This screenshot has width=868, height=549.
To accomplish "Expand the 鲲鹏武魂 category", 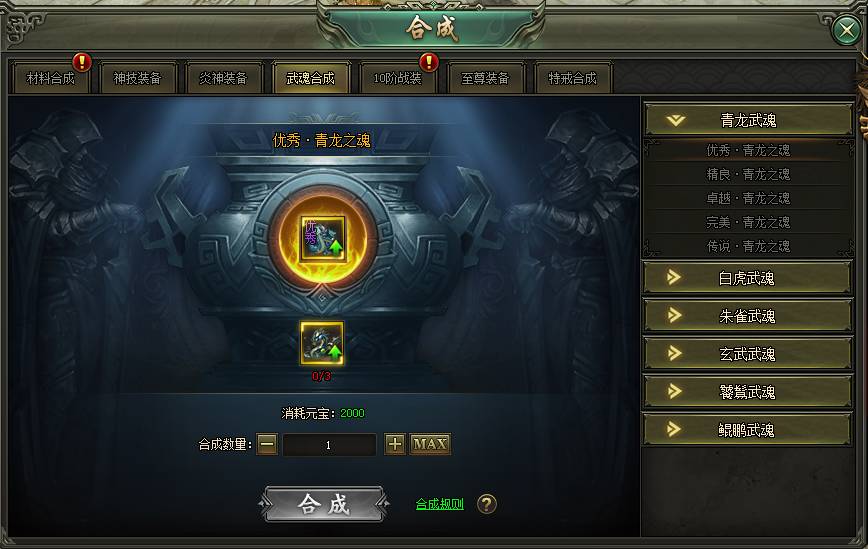I will click(747, 429).
